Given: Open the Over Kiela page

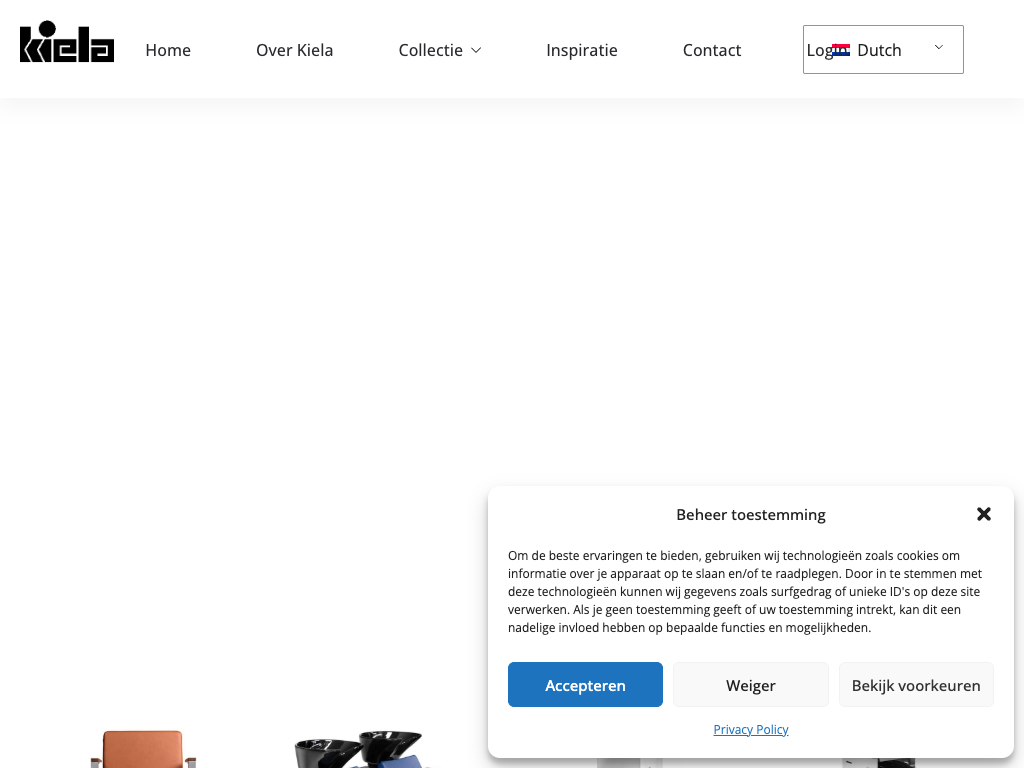Looking at the screenshot, I should [x=295, y=50].
